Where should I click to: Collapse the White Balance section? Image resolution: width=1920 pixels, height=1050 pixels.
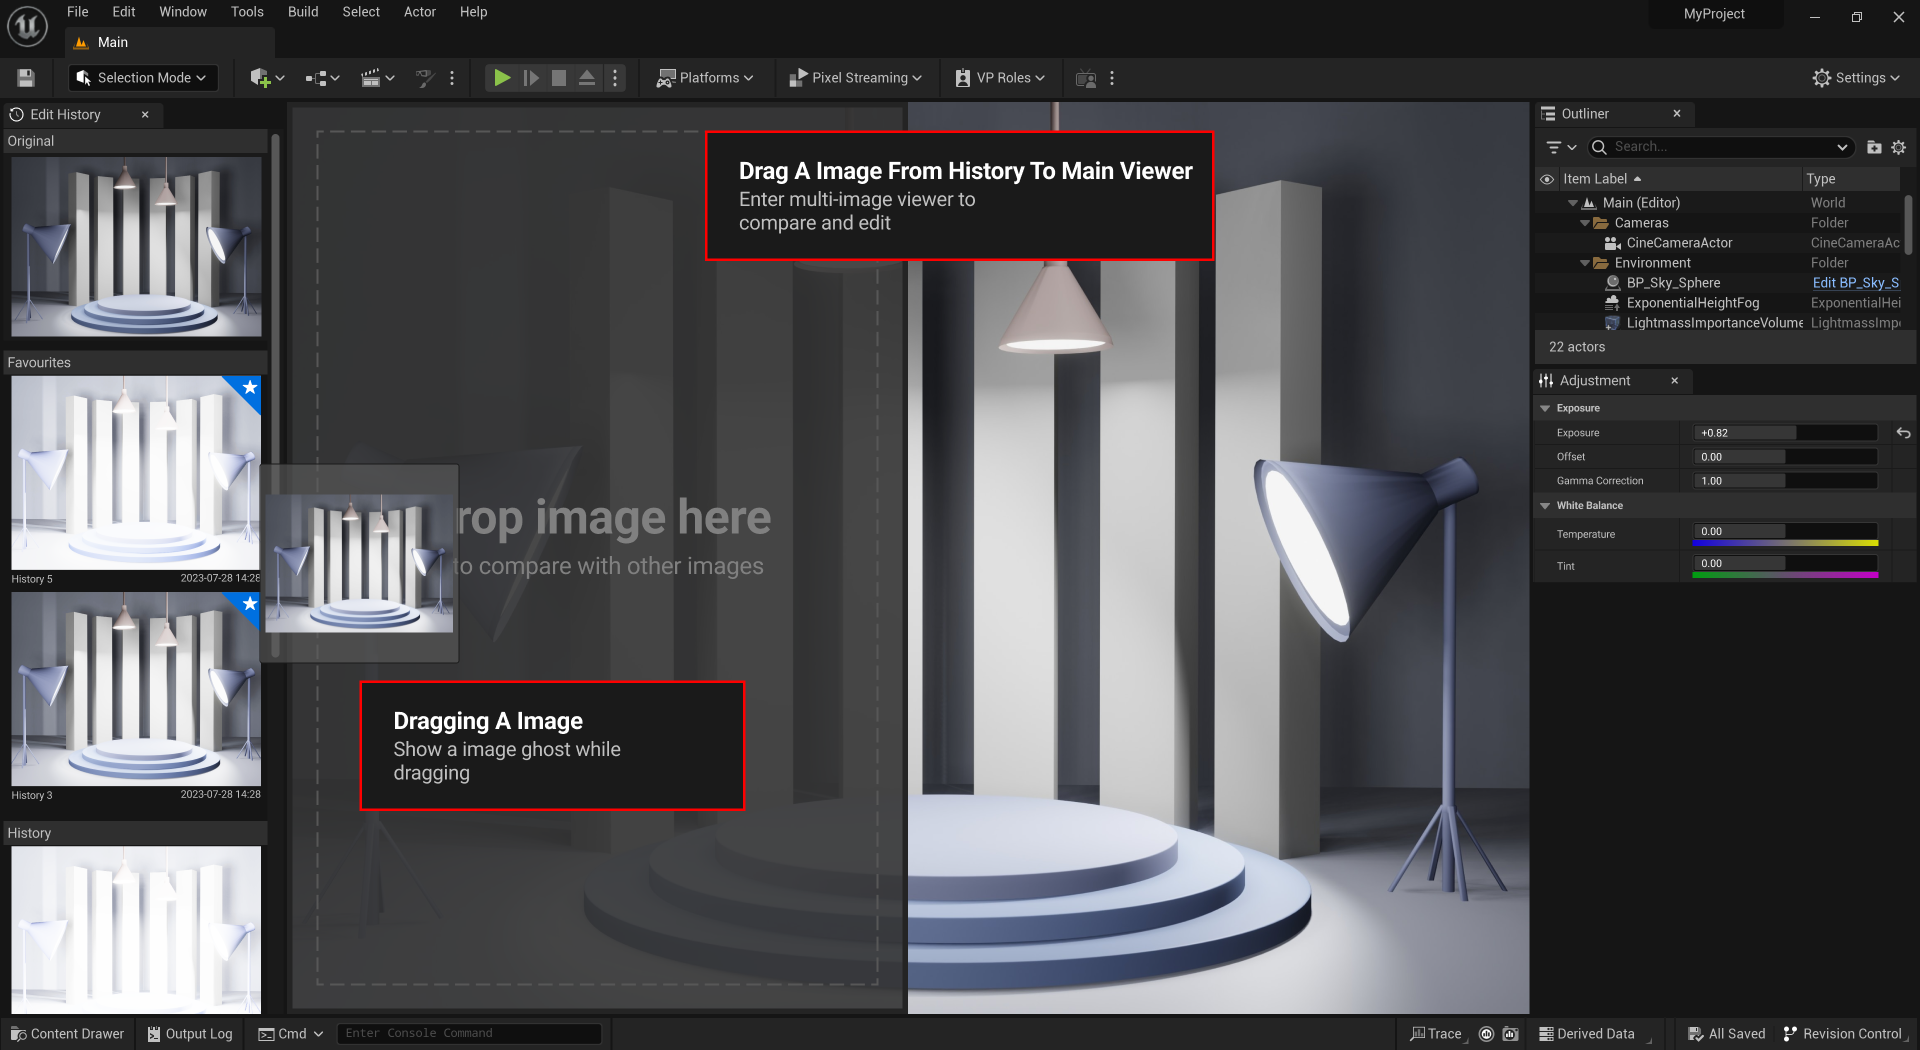[1545, 506]
